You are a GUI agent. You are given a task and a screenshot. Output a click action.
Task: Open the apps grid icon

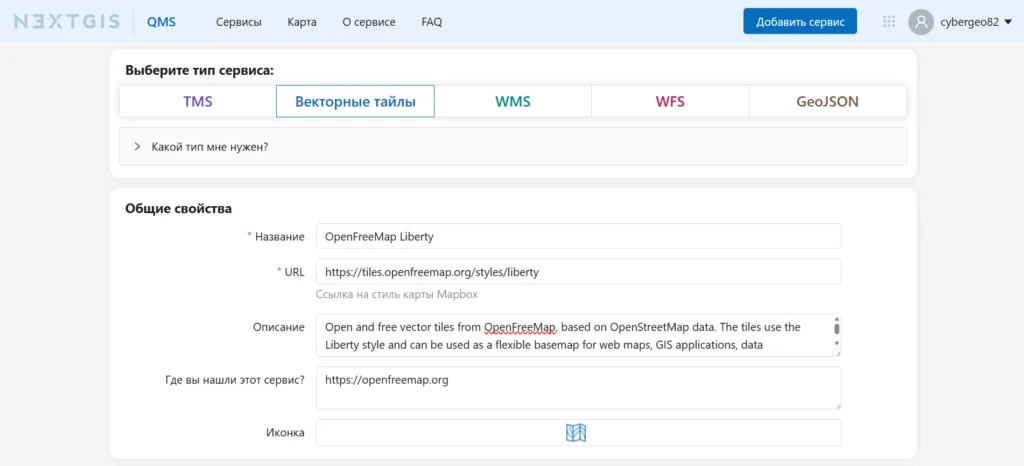point(889,22)
